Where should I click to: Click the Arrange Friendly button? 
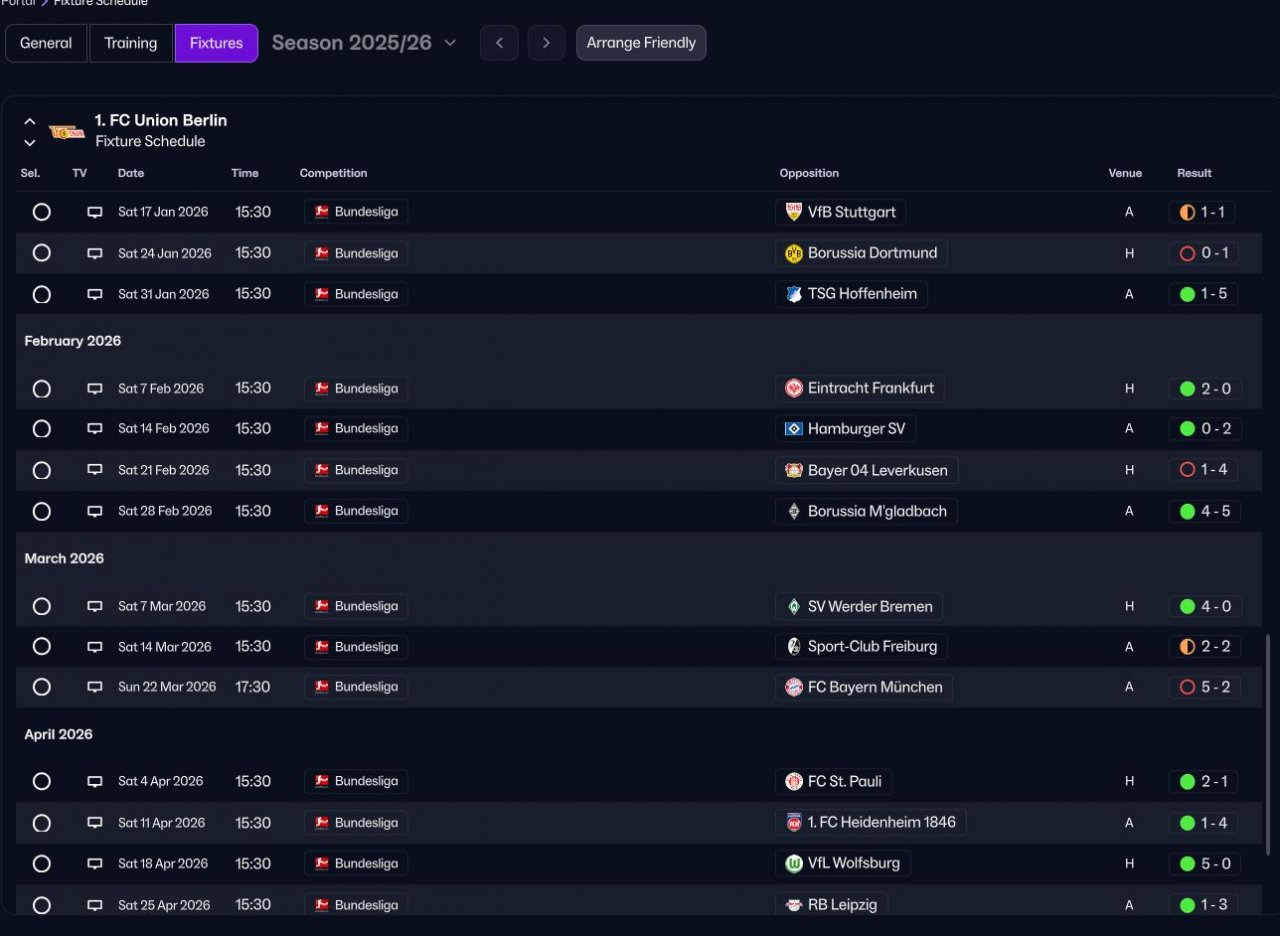[641, 43]
